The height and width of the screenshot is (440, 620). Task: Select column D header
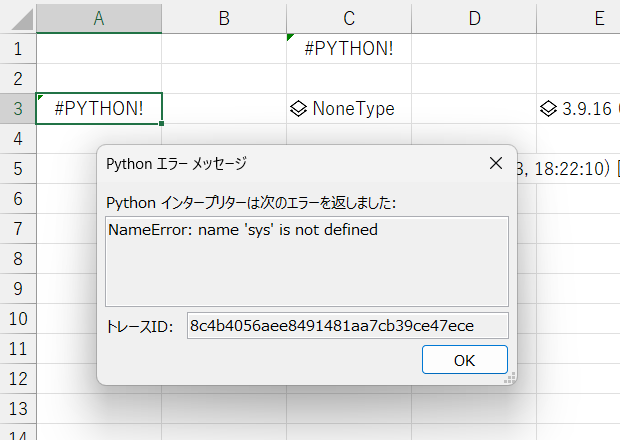(474, 18)
